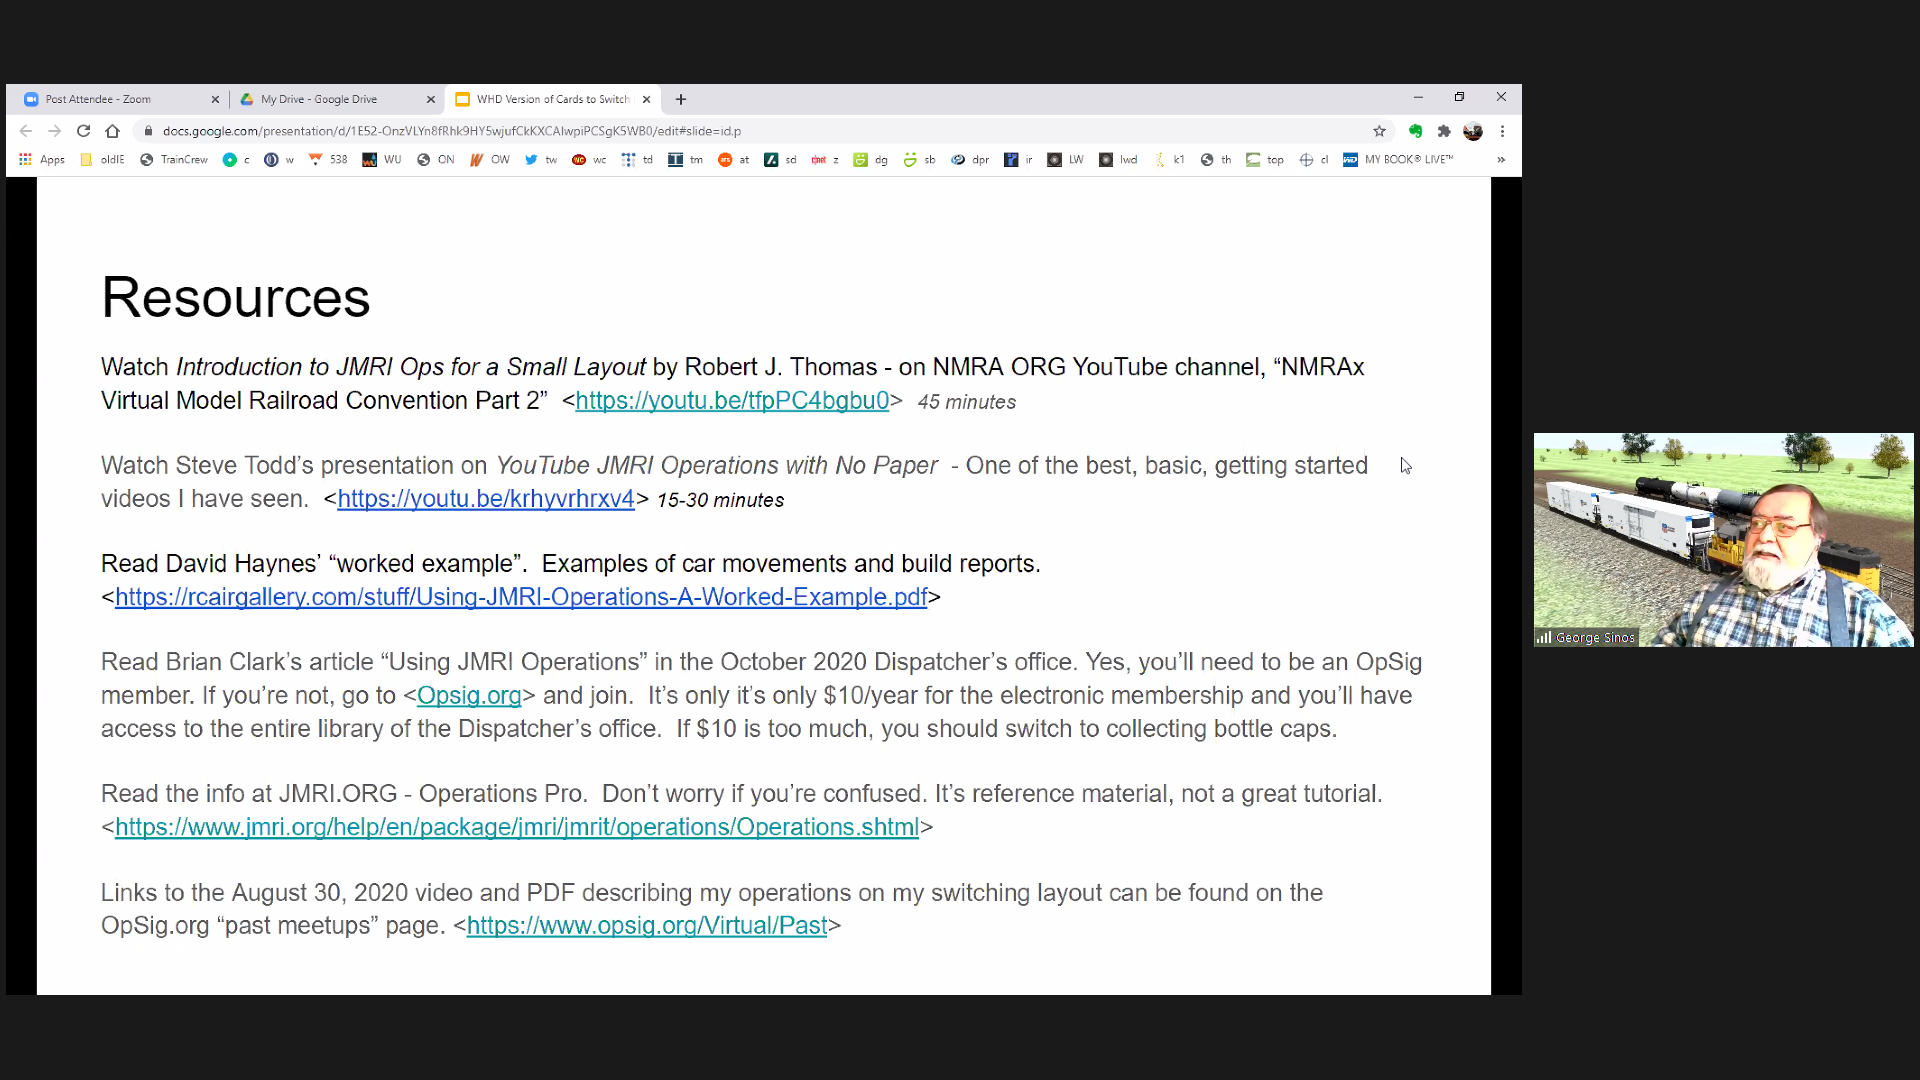Open the Extensions puzzle icon
Viewport: 1920px width, 1080px height.
(1444, 131)
